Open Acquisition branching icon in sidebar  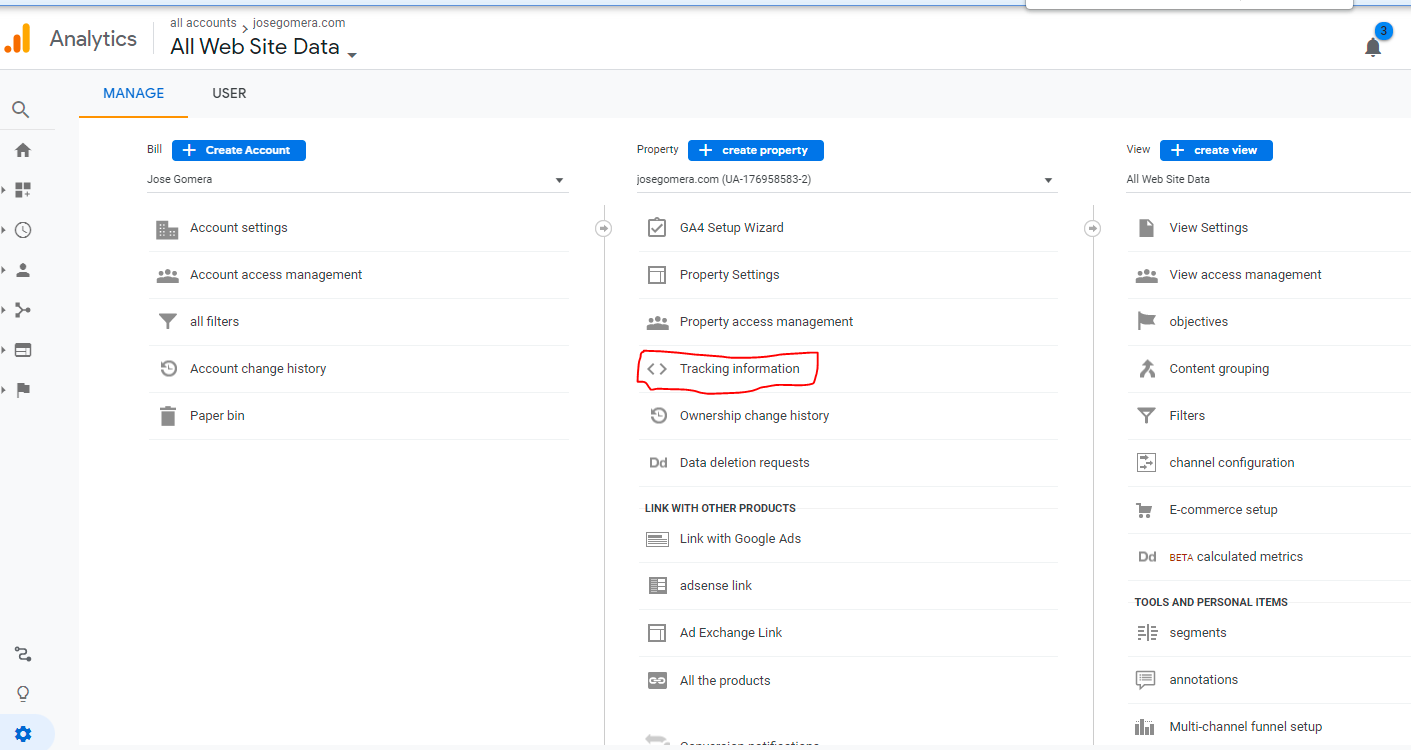[x=22, y=310]
